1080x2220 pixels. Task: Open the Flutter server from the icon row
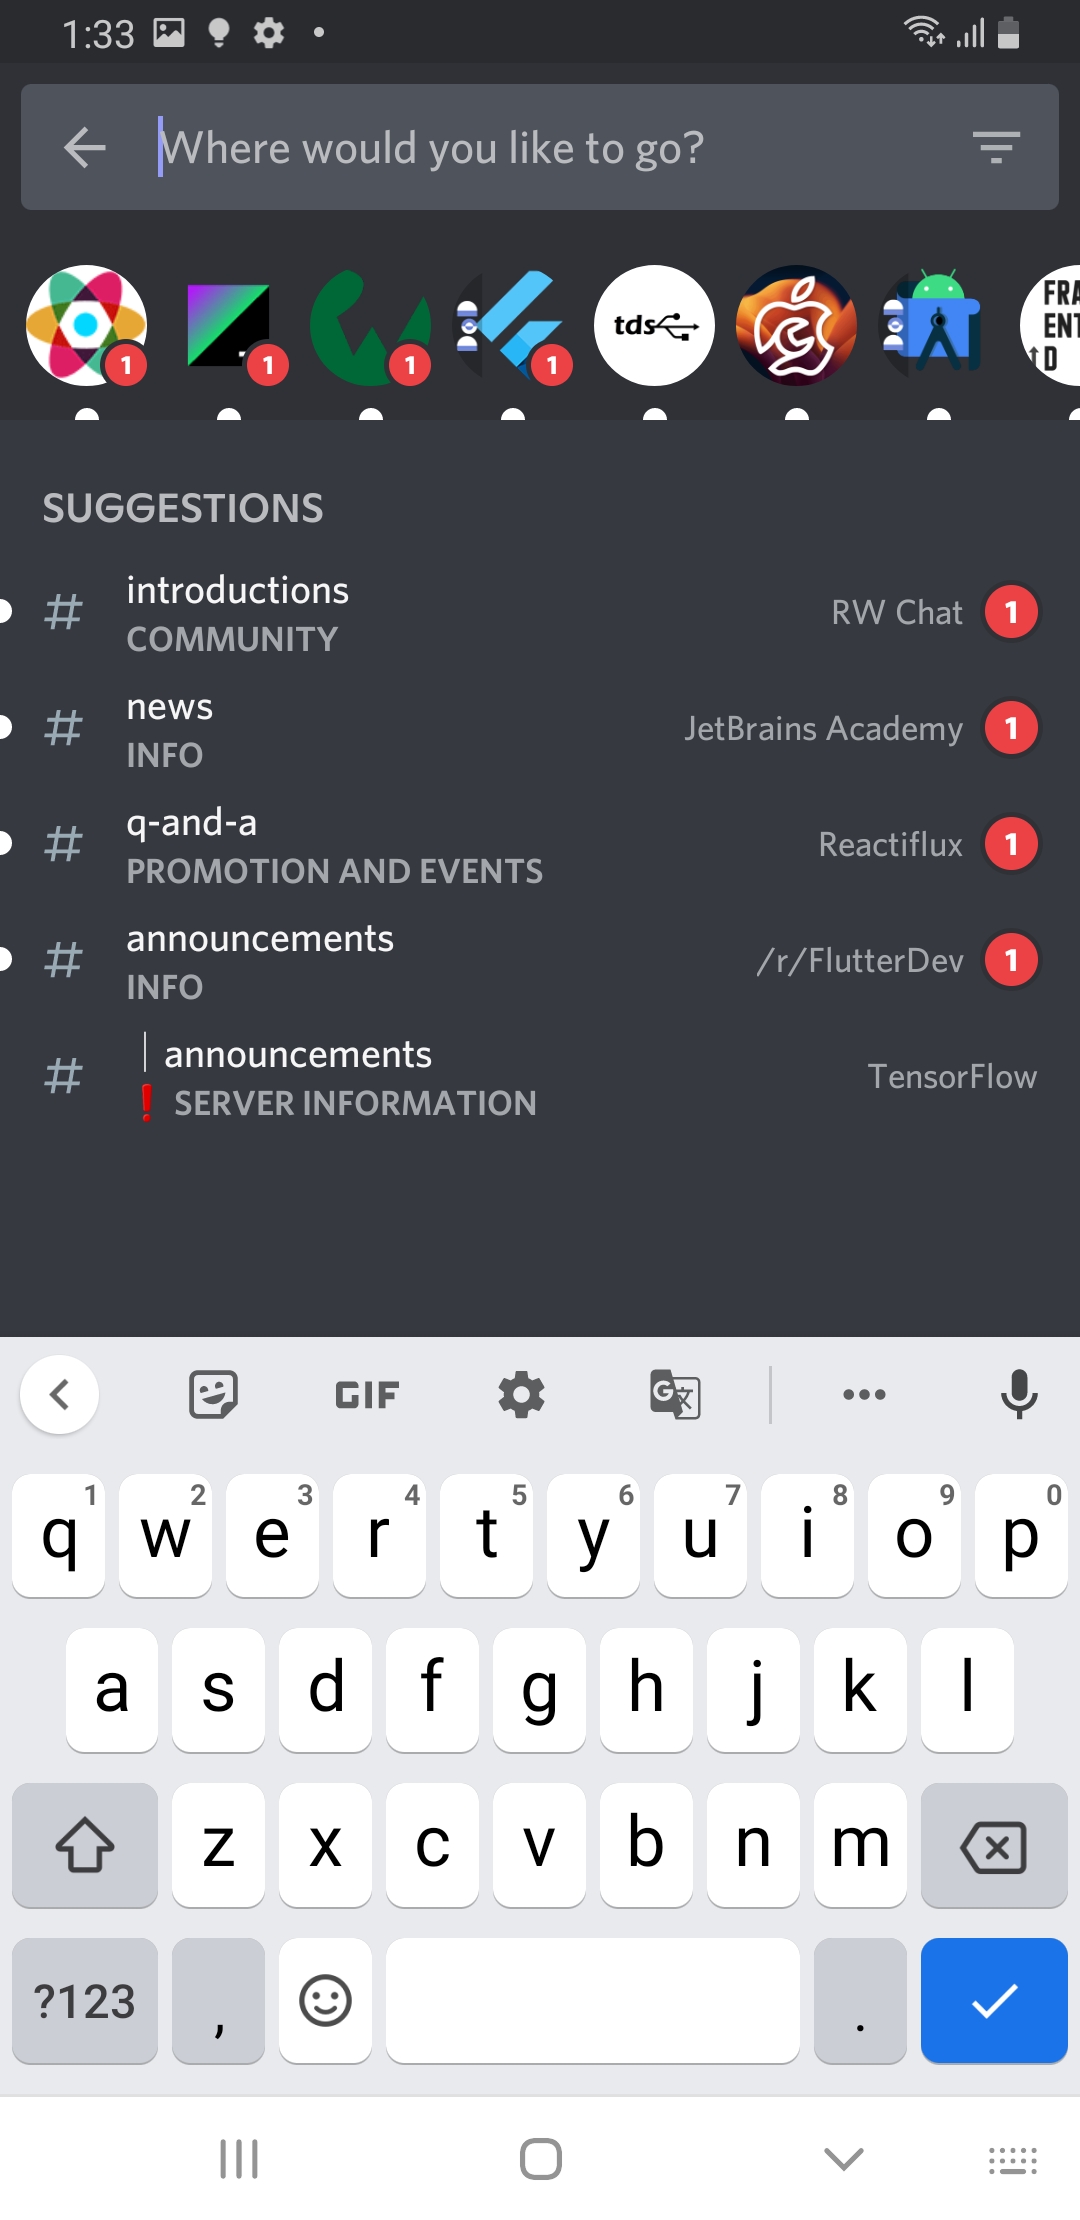(512, 325)
